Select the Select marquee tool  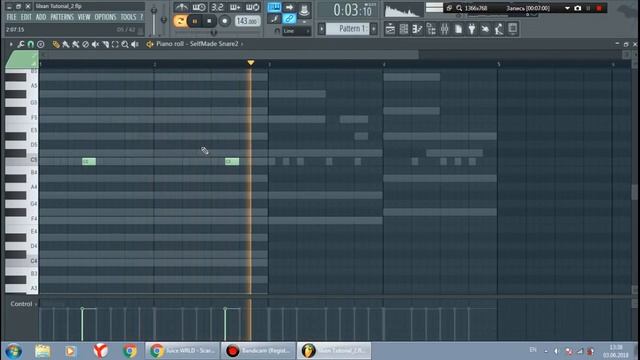[x=115, y=44]
